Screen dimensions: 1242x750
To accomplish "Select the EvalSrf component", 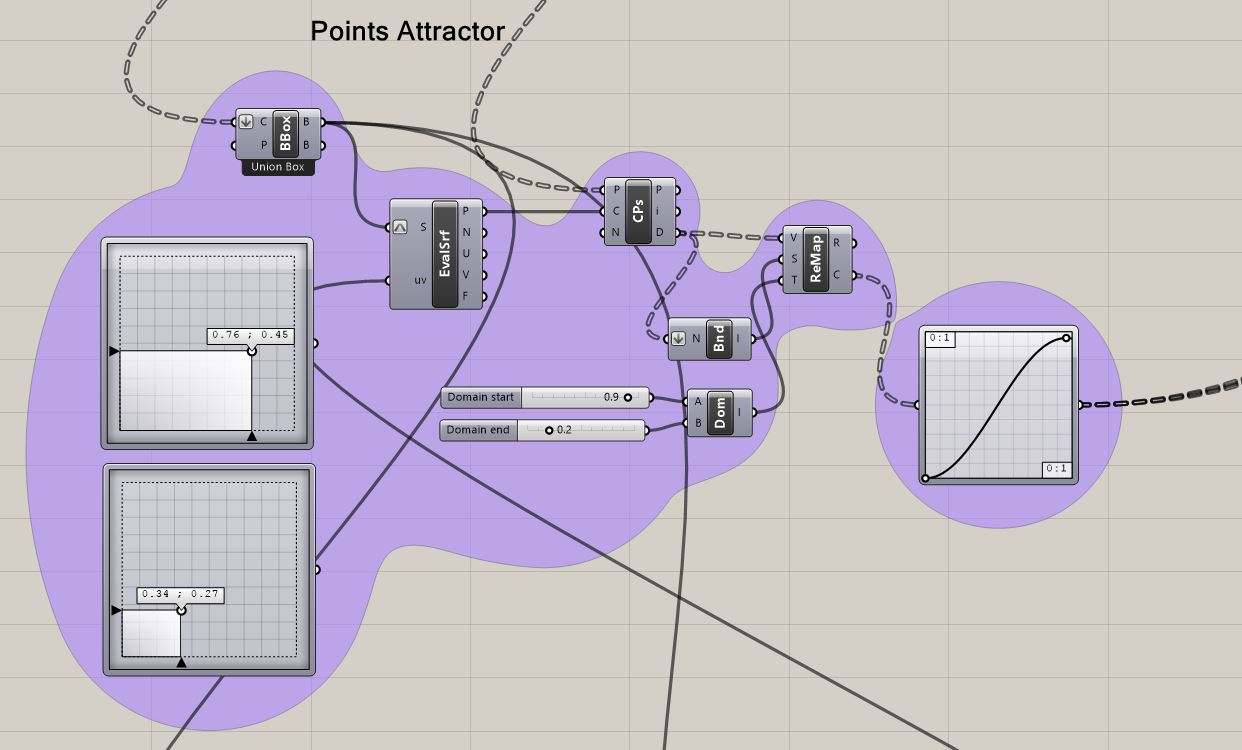I will [445, 254].
